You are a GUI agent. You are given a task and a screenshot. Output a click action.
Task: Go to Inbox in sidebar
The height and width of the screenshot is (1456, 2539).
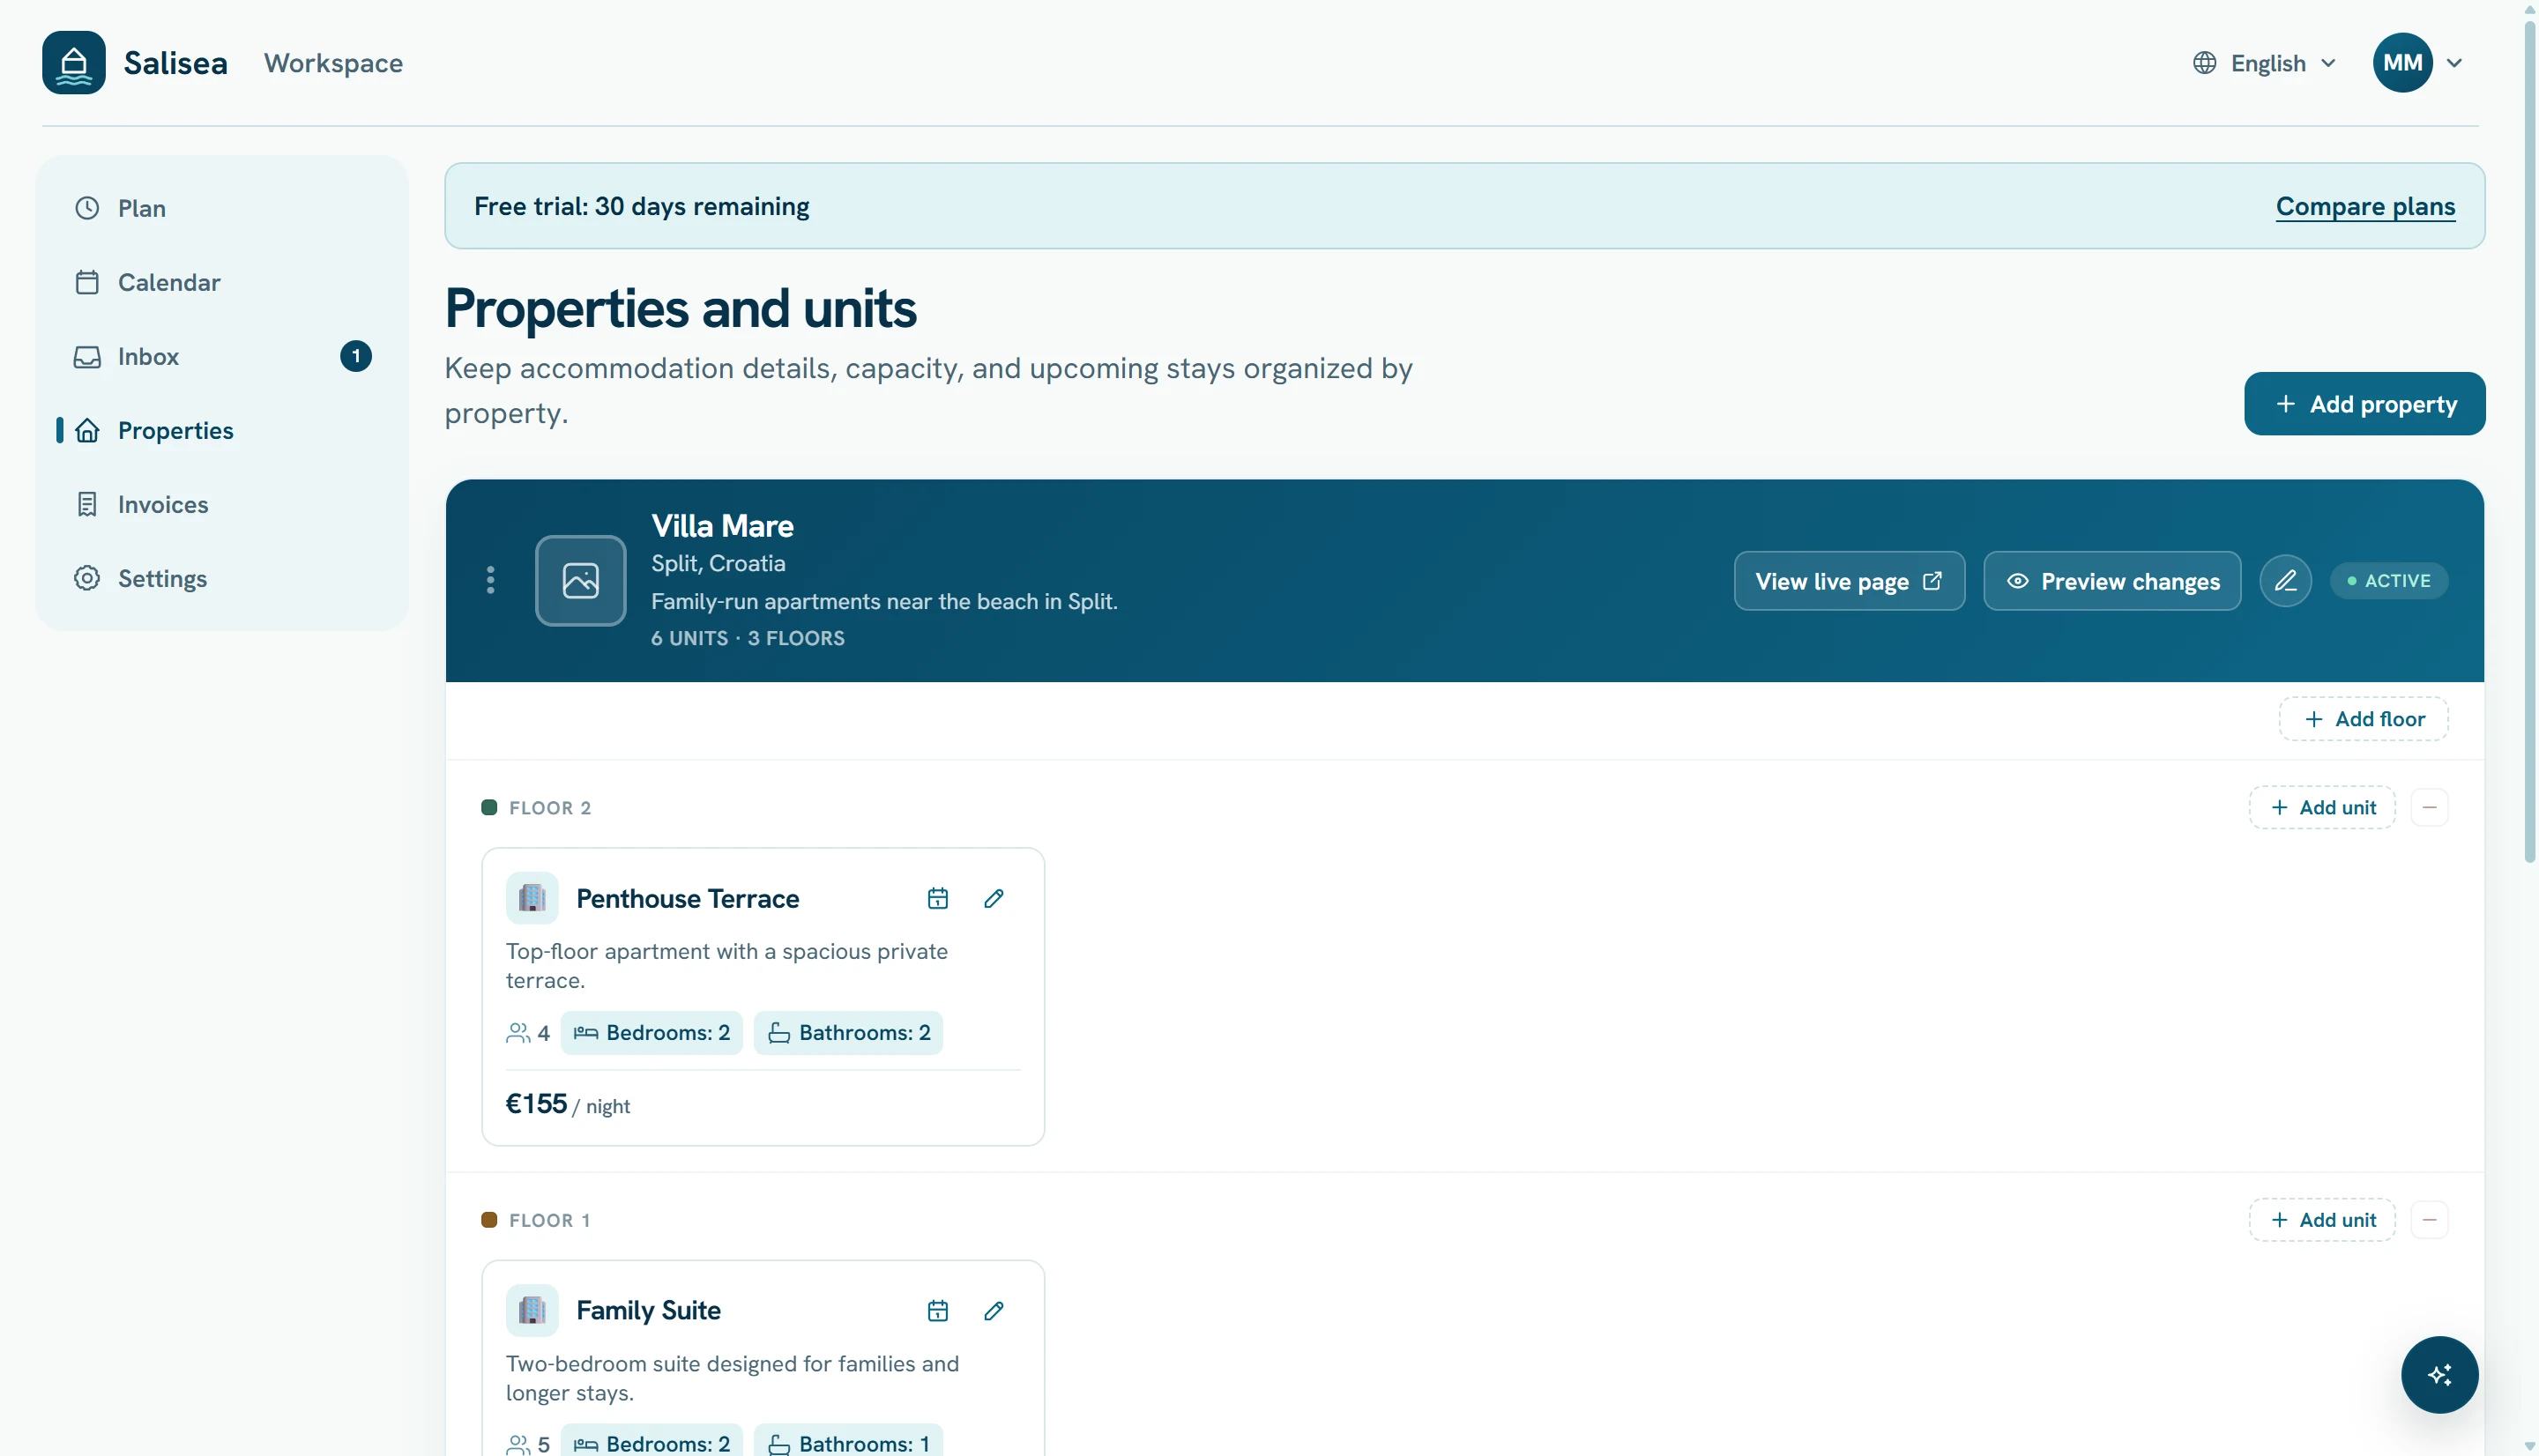(x=222, y=356)
